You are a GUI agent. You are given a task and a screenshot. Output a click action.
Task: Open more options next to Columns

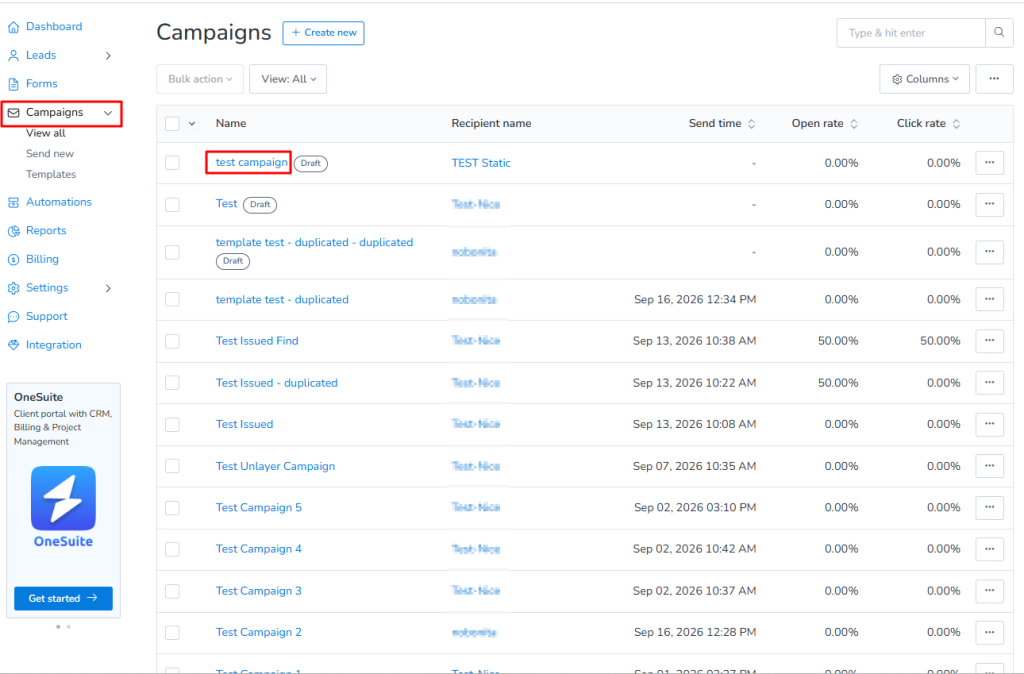(994, 79)
